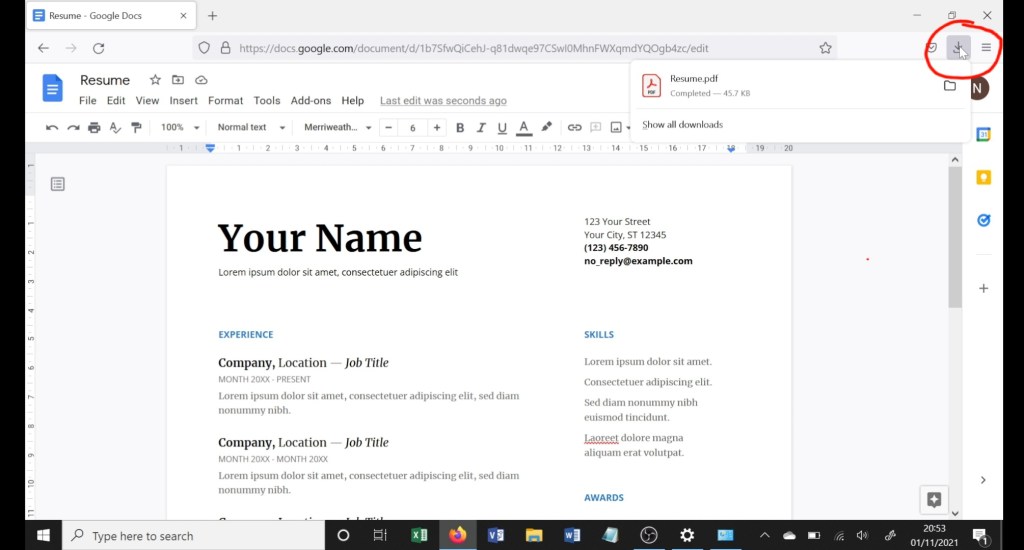
Task: Open the document outline icon
Action: (x=58, y=184)
